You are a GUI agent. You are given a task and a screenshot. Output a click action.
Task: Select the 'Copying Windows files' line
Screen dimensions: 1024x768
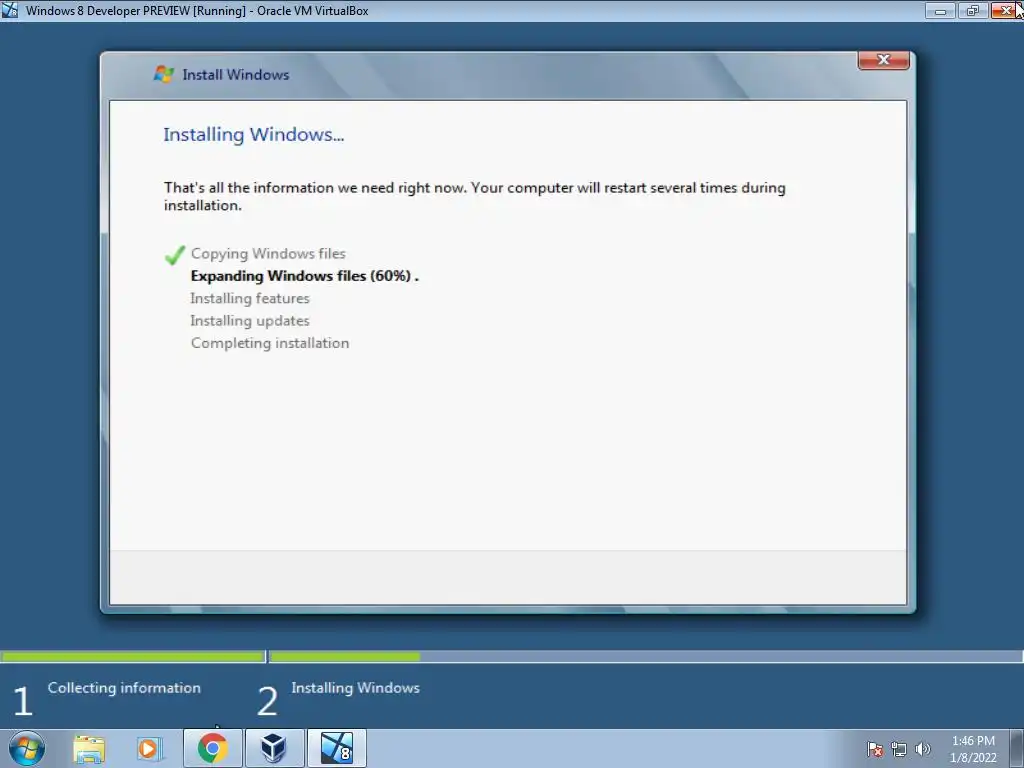[x=268, y=253]
